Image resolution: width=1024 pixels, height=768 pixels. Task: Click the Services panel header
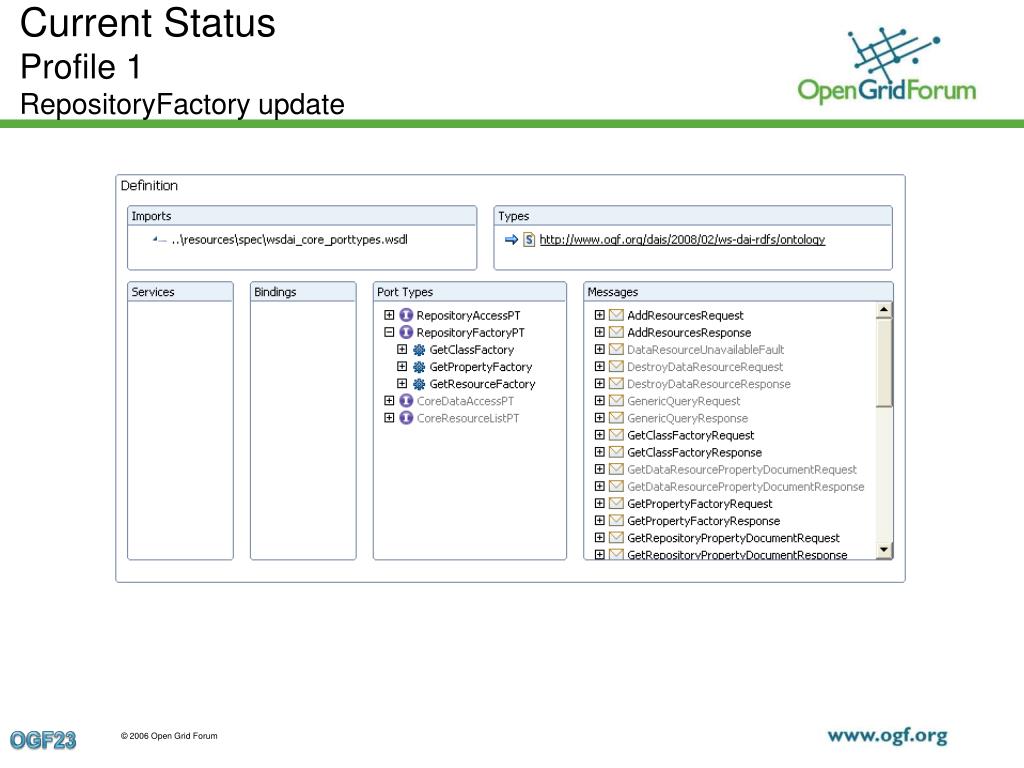[180, 292]
